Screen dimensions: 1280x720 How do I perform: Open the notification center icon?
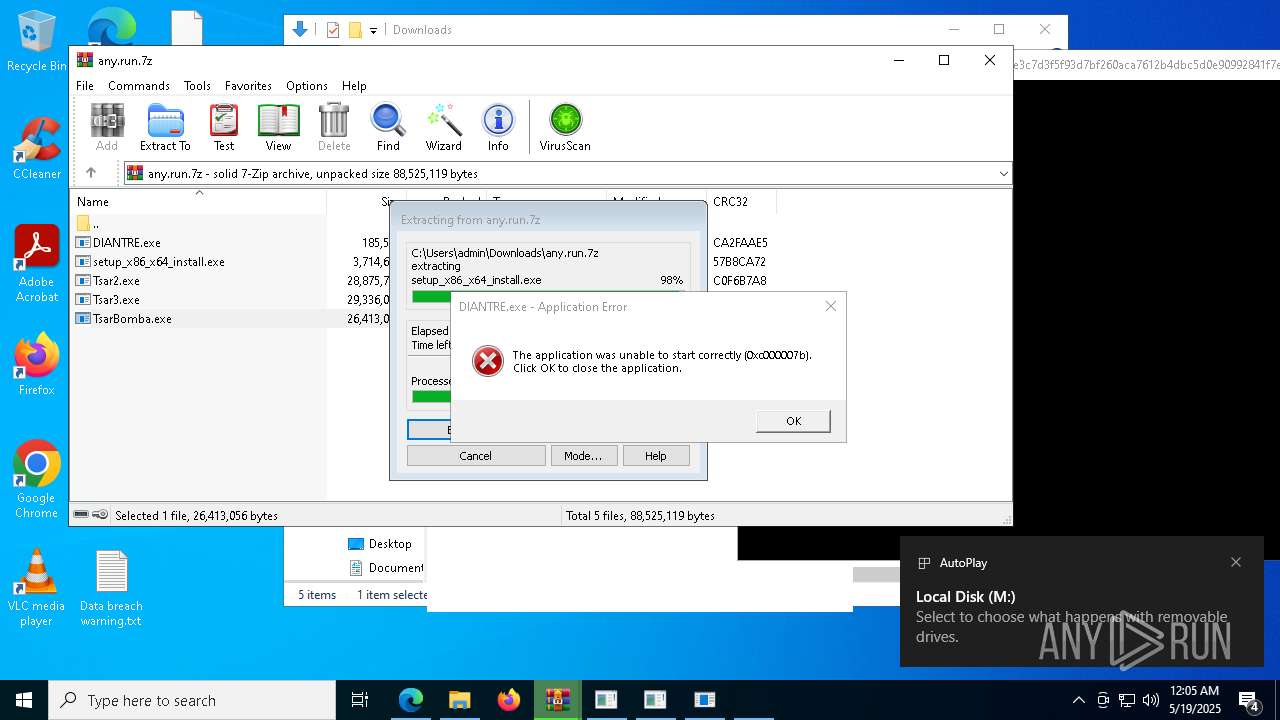pos(1249,700)
